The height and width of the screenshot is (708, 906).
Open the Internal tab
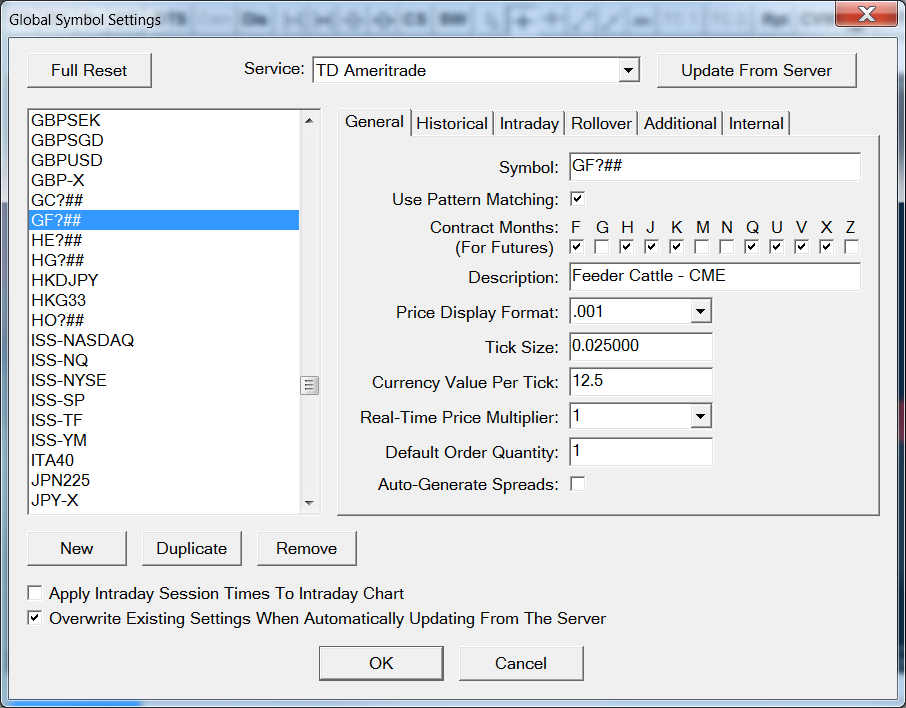756,124
